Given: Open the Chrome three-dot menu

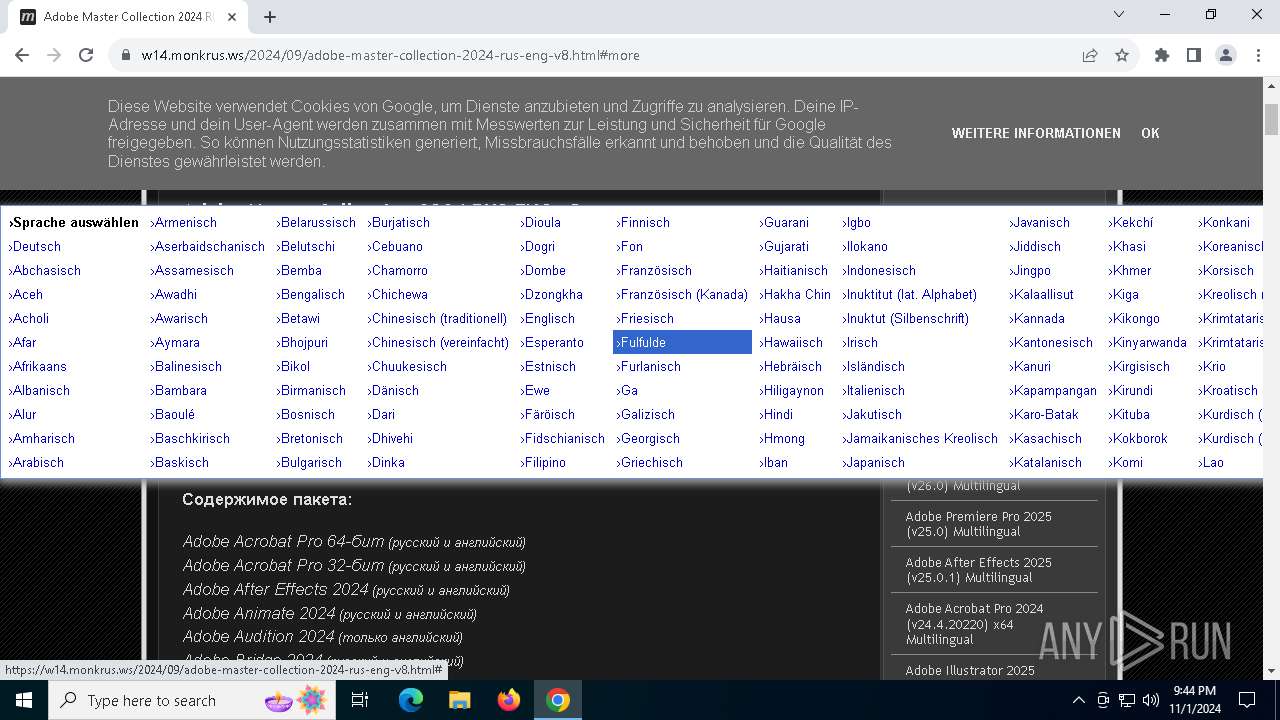Looking at the screenshot, I should (x=1257, y=55).
